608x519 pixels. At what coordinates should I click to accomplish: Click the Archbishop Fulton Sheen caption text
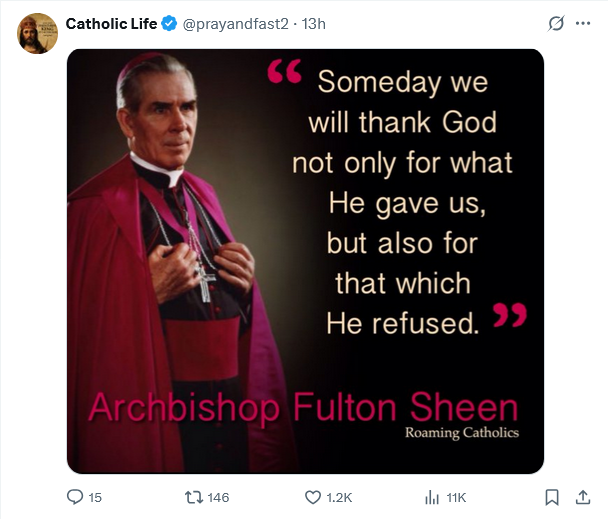(302, 407)
